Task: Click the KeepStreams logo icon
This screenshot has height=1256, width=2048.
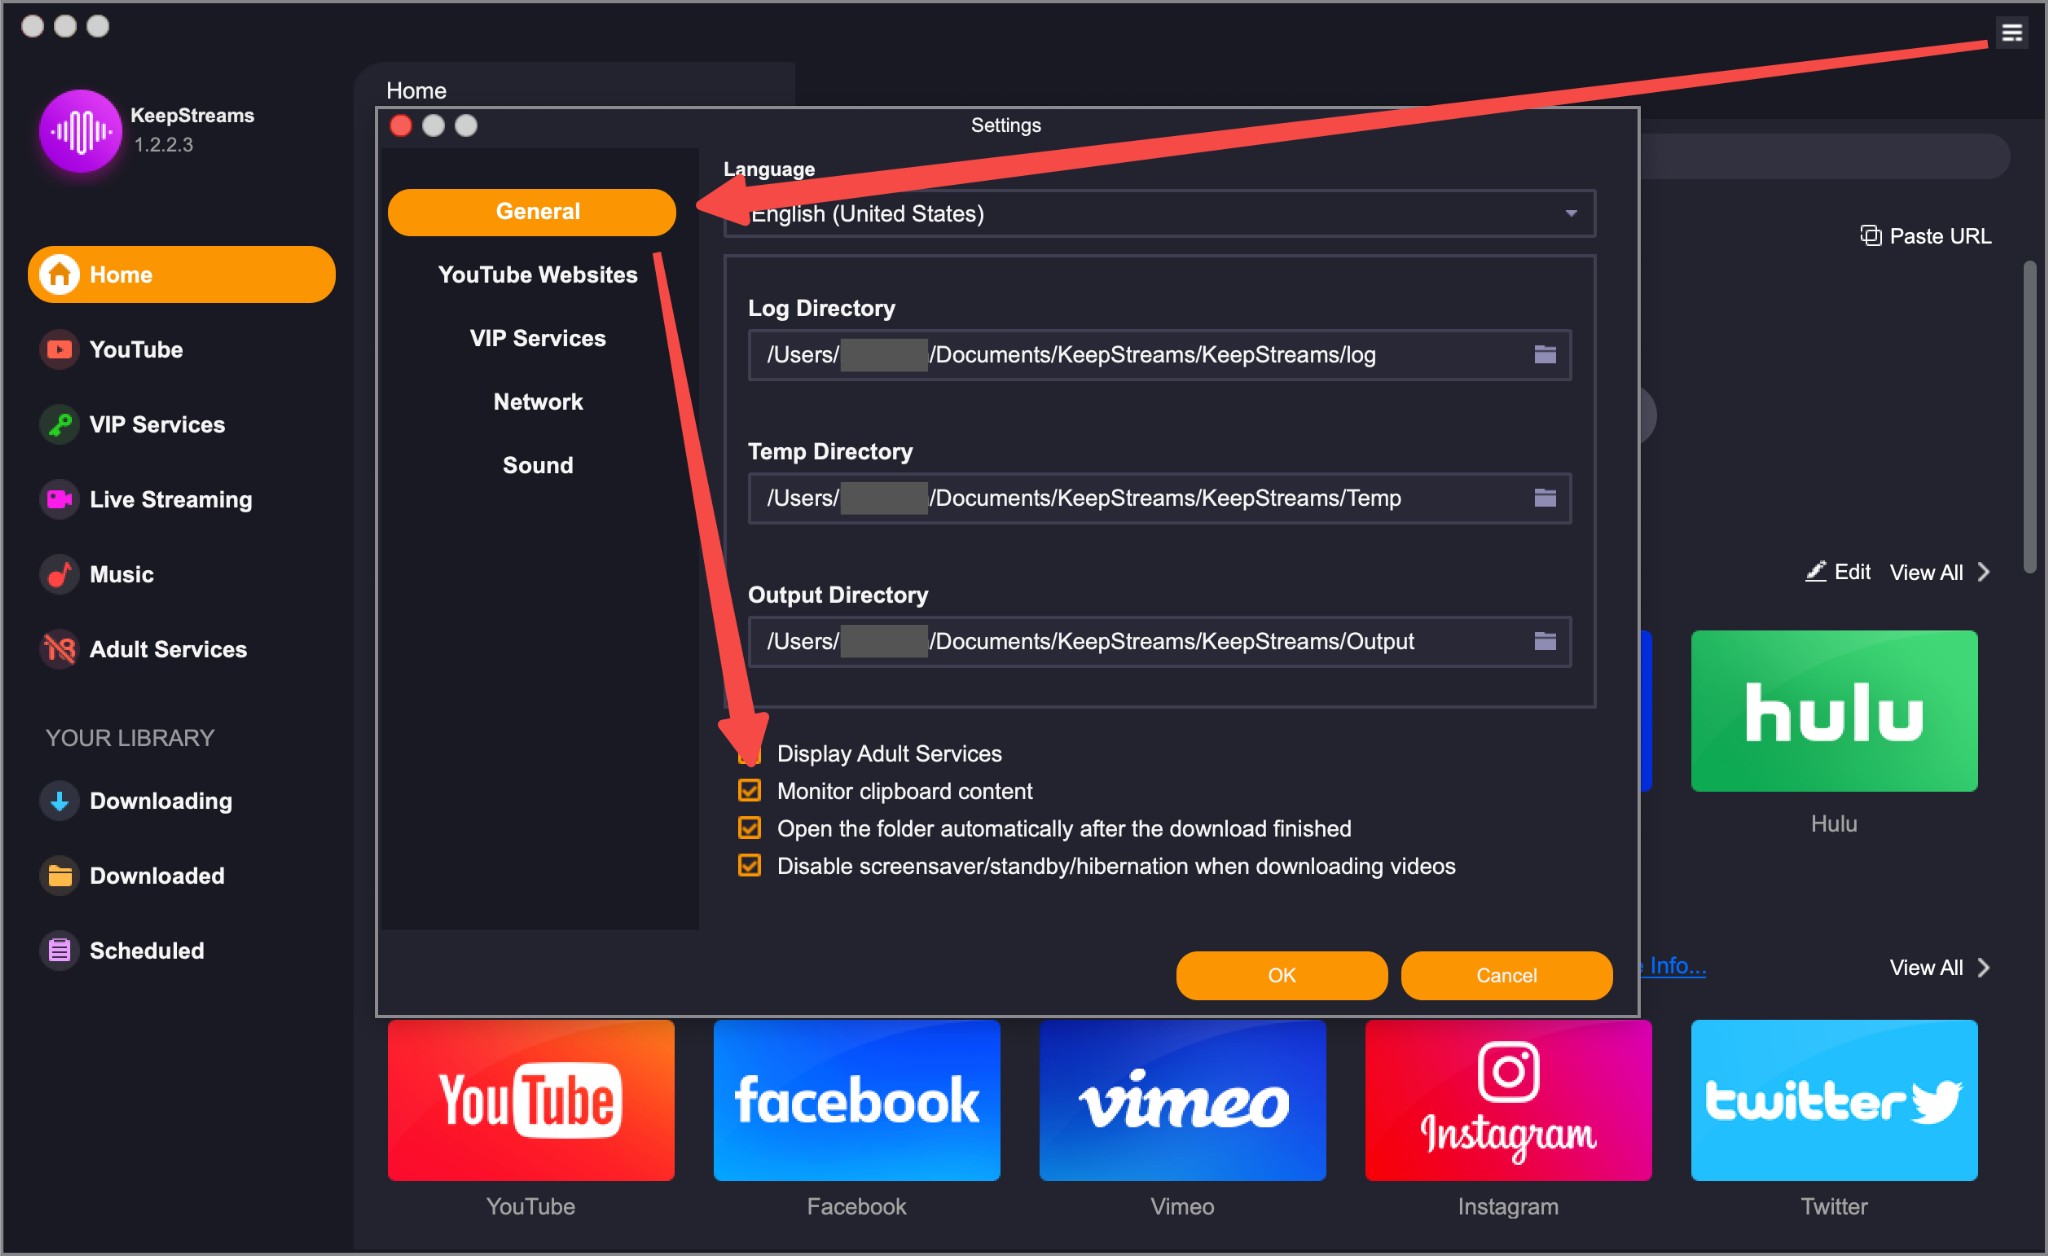Action: click(x=80, y=130)
